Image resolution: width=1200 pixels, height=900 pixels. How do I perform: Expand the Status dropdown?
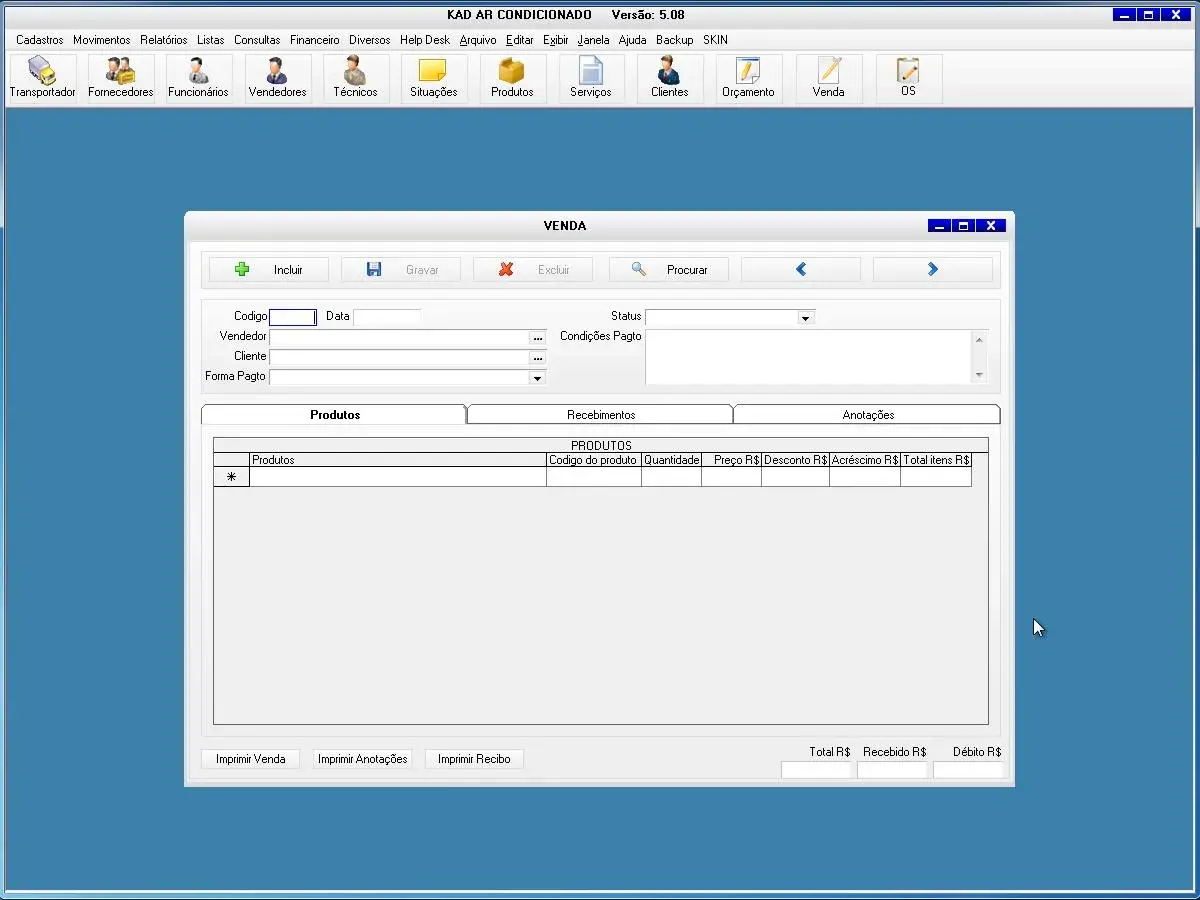coord(805,318)
